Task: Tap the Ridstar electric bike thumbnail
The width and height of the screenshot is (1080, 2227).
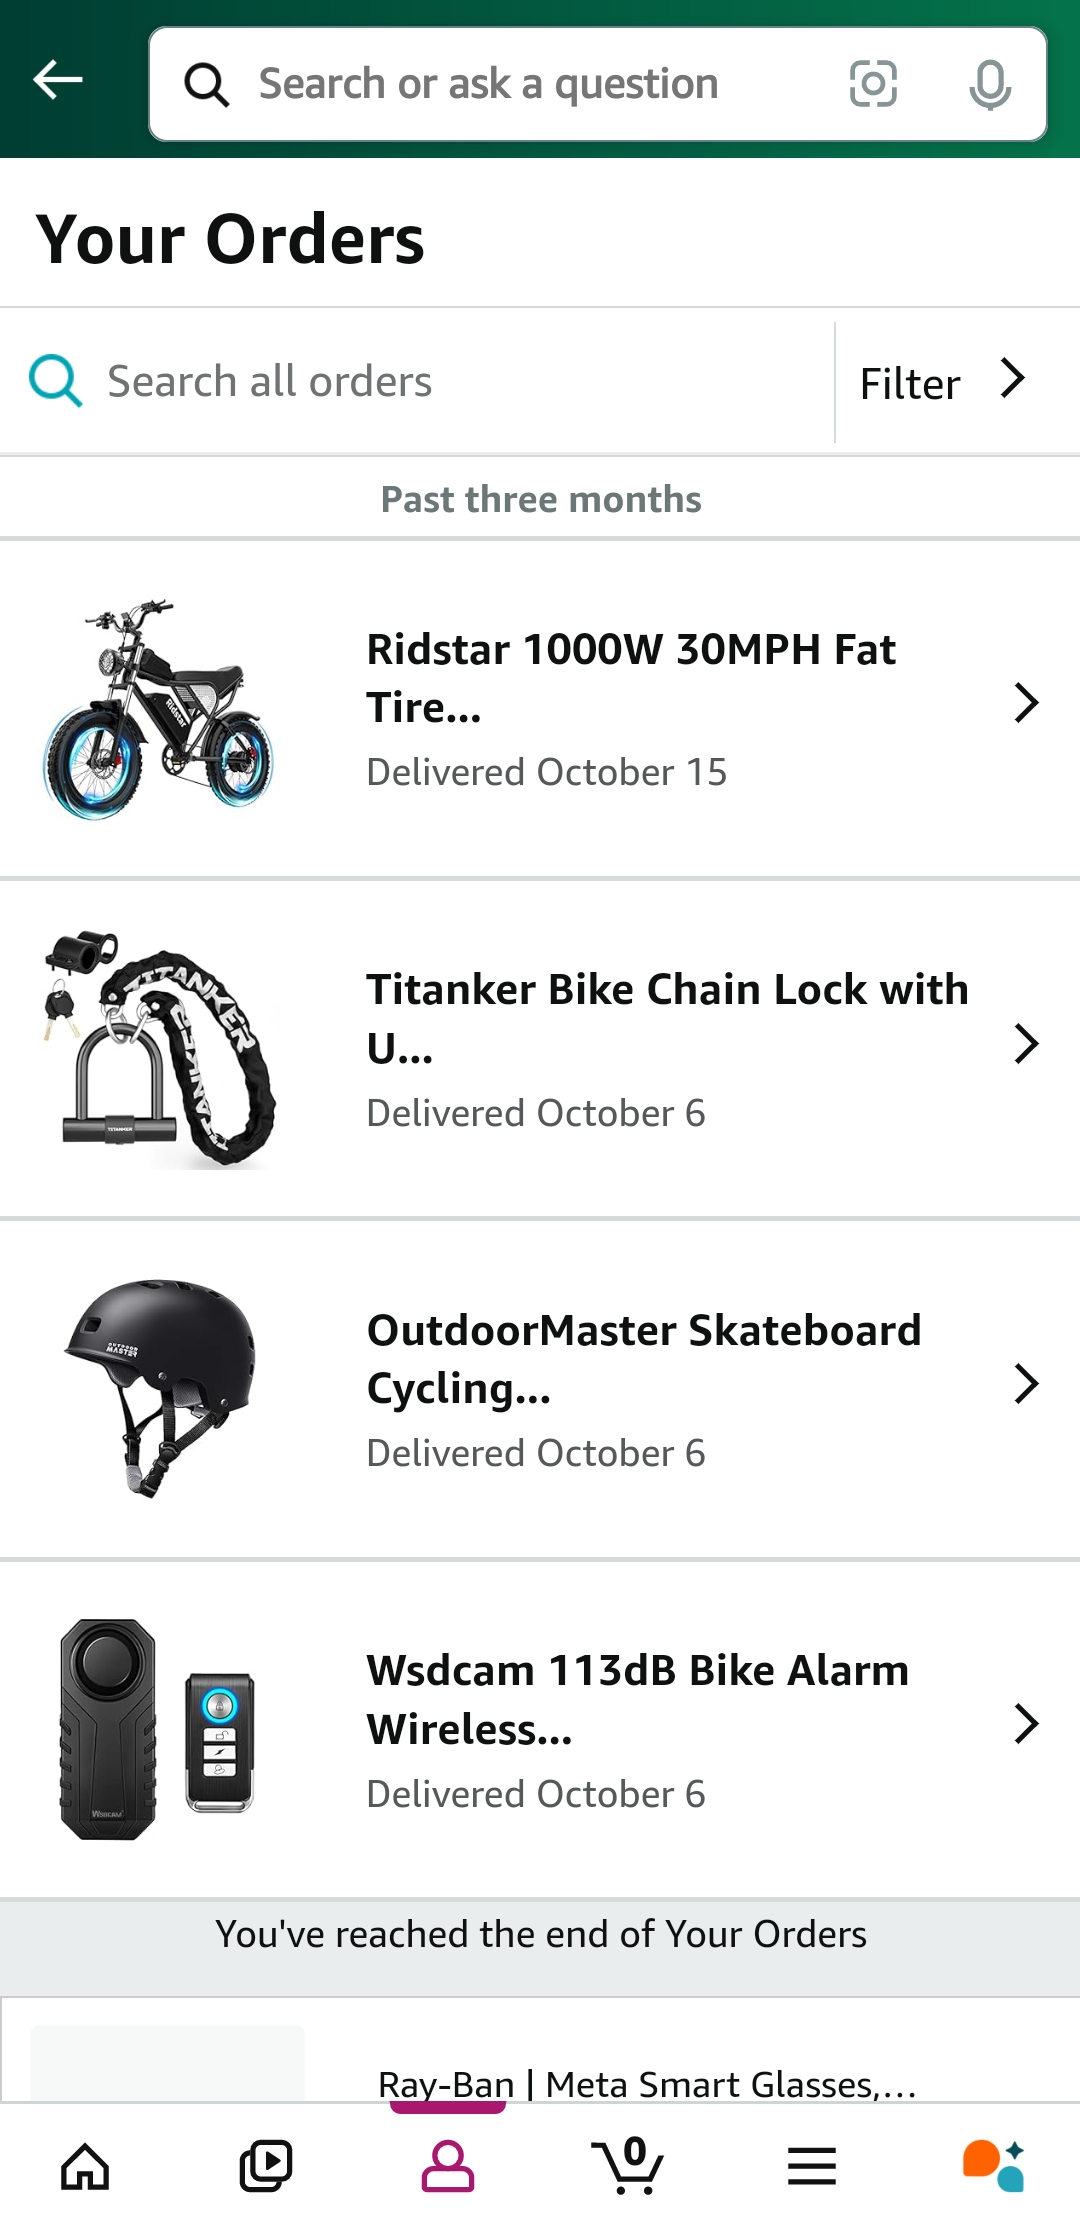Action: [x=158, y=710]
